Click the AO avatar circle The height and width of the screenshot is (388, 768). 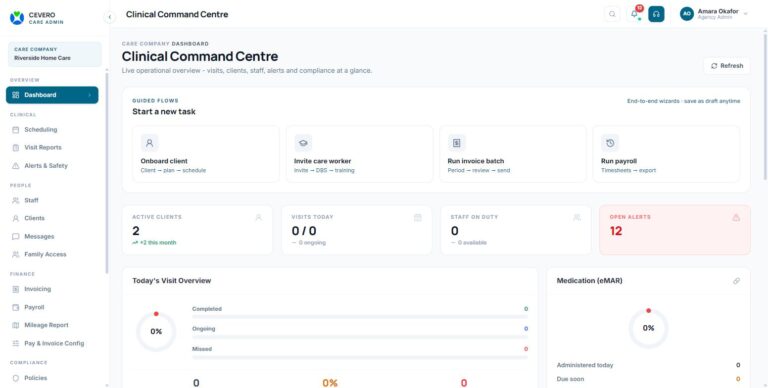coord(687,14)
